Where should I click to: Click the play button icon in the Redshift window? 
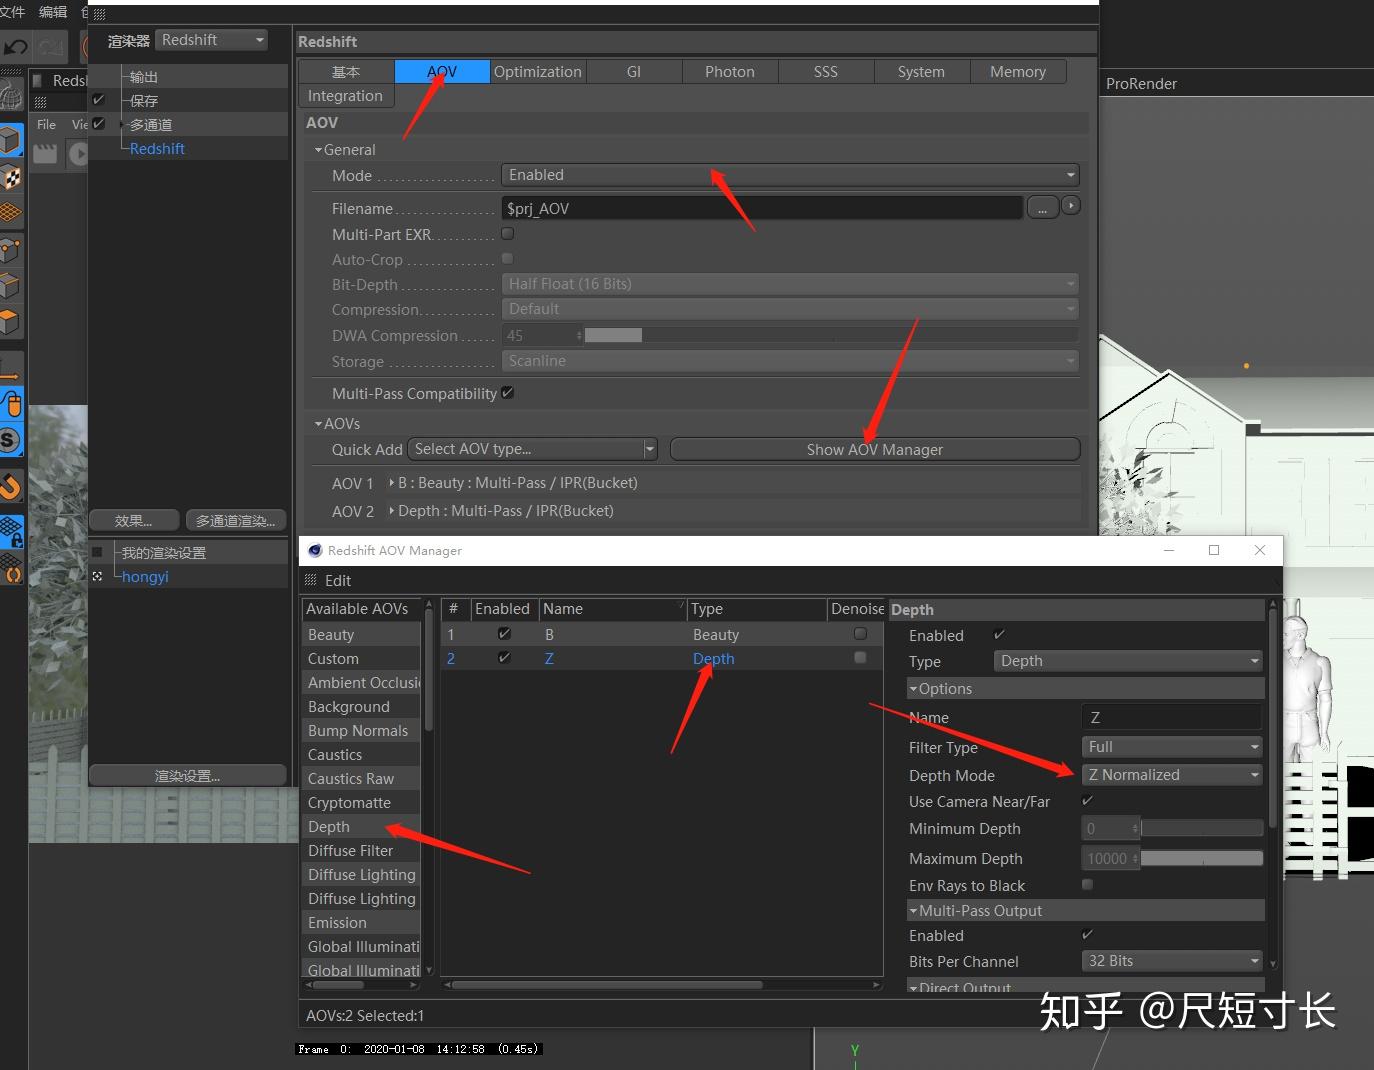(x=79, y=155)
